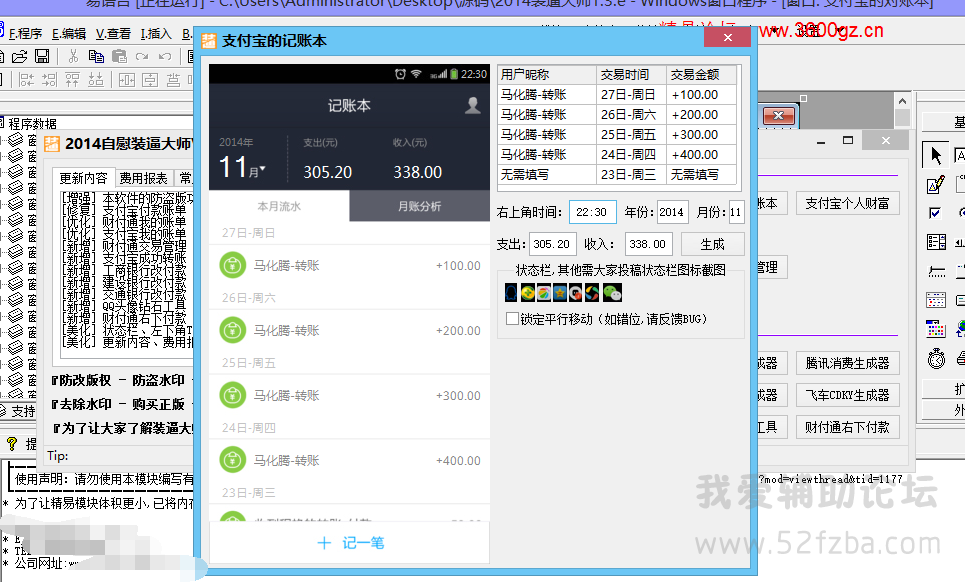Screen dimensions: 965x582
Task: Toggle the 锁定平行移动 checkbox
Action: point(512,319)
